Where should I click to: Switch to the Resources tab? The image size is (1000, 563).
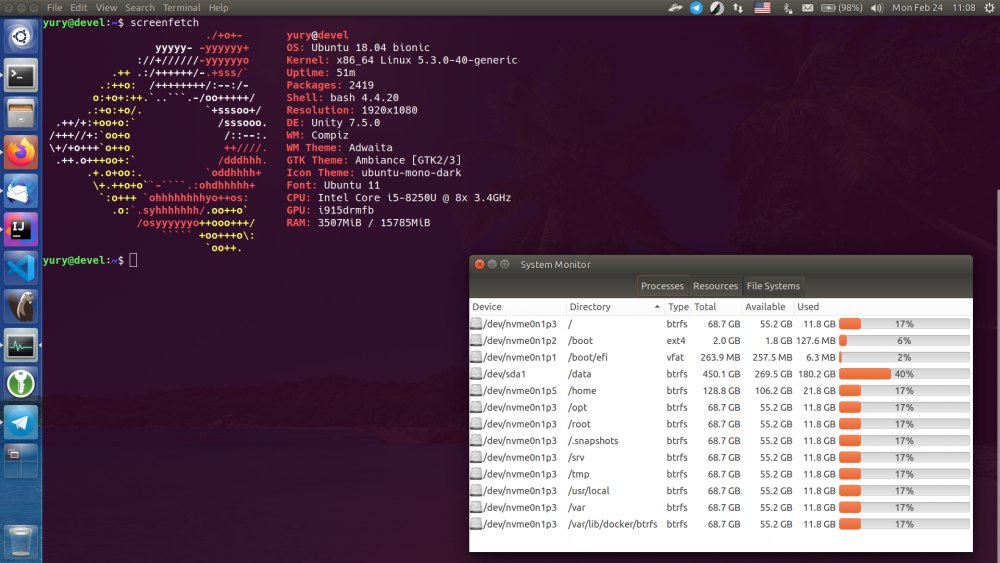(x=715, y=286)
